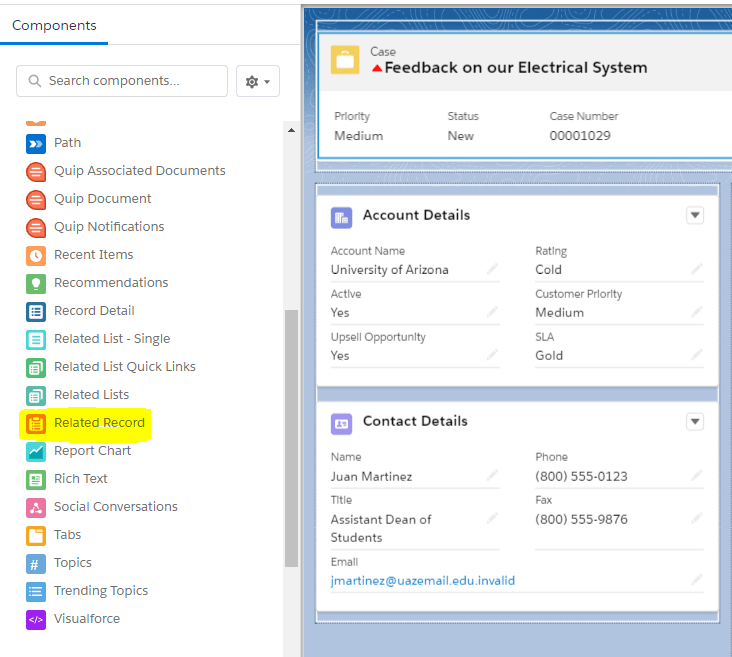Click the Search components input field

click(x=122, y=81)
